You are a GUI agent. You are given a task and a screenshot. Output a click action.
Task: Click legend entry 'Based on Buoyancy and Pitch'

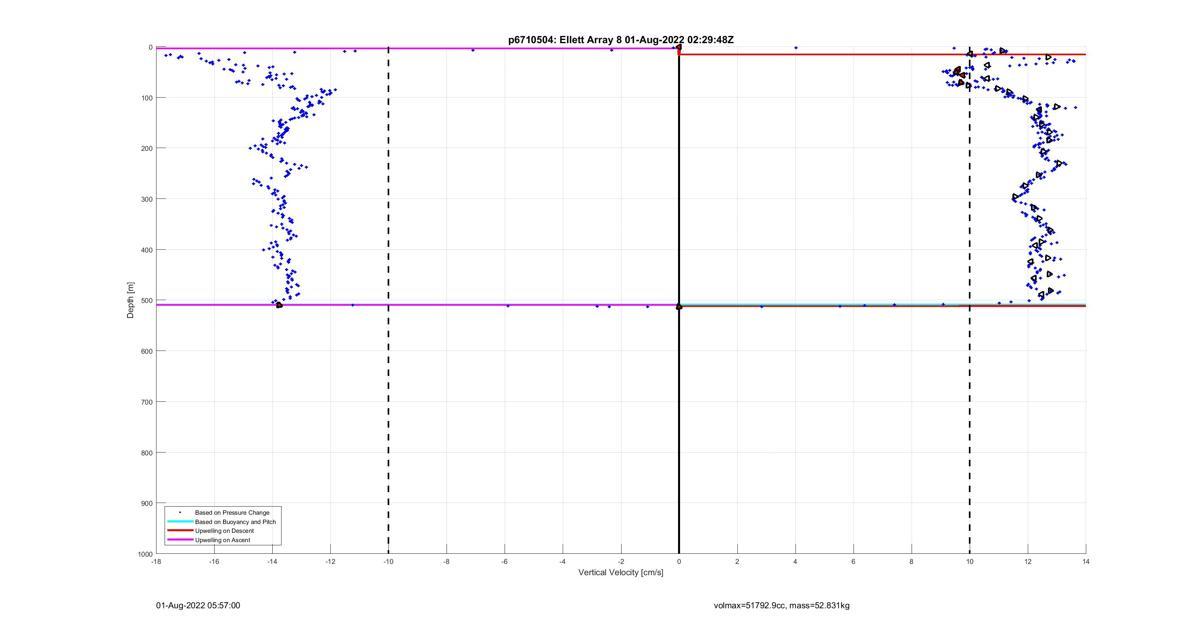(236, 522)
